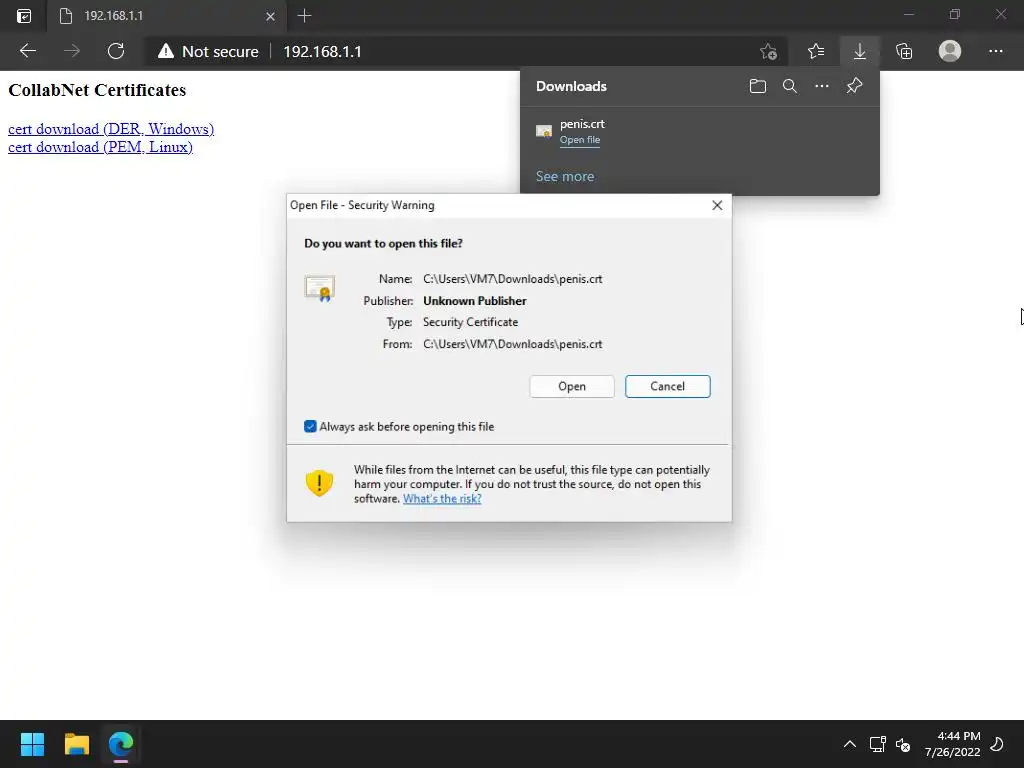Screen dimensions: 1024x768
Task: Uncheck Always ask before opening this file
Action: 310,426
